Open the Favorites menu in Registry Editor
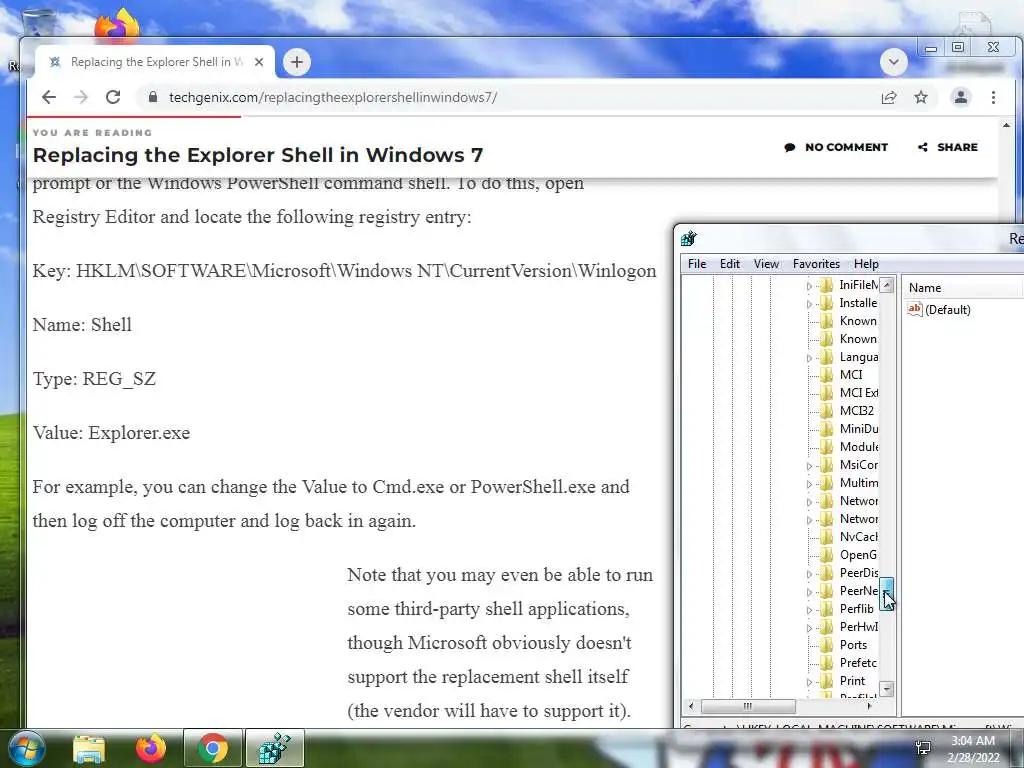The height and width of the screenshot is (768, 1024). (x=816, y=264)
